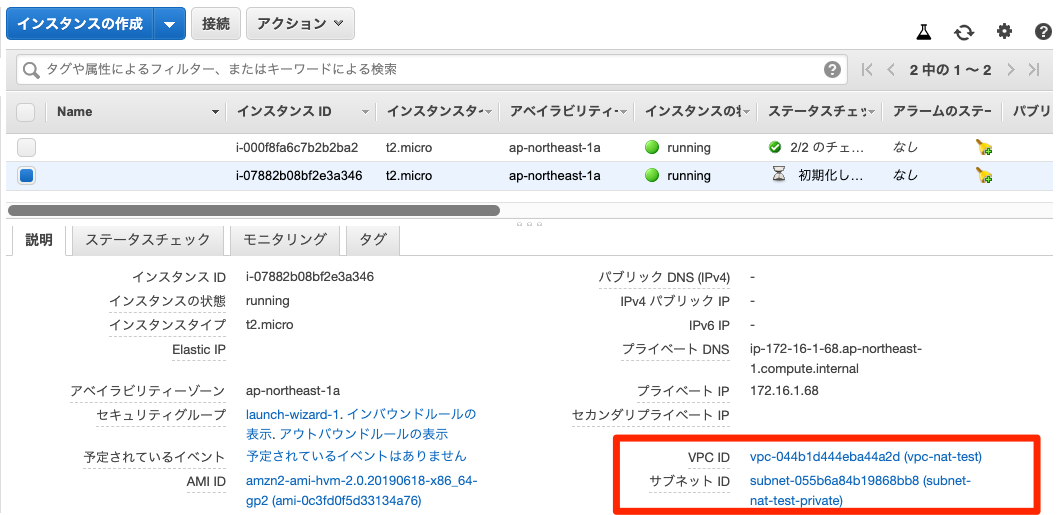Click '2/2 のチェ…' status cell

point(827,147)
